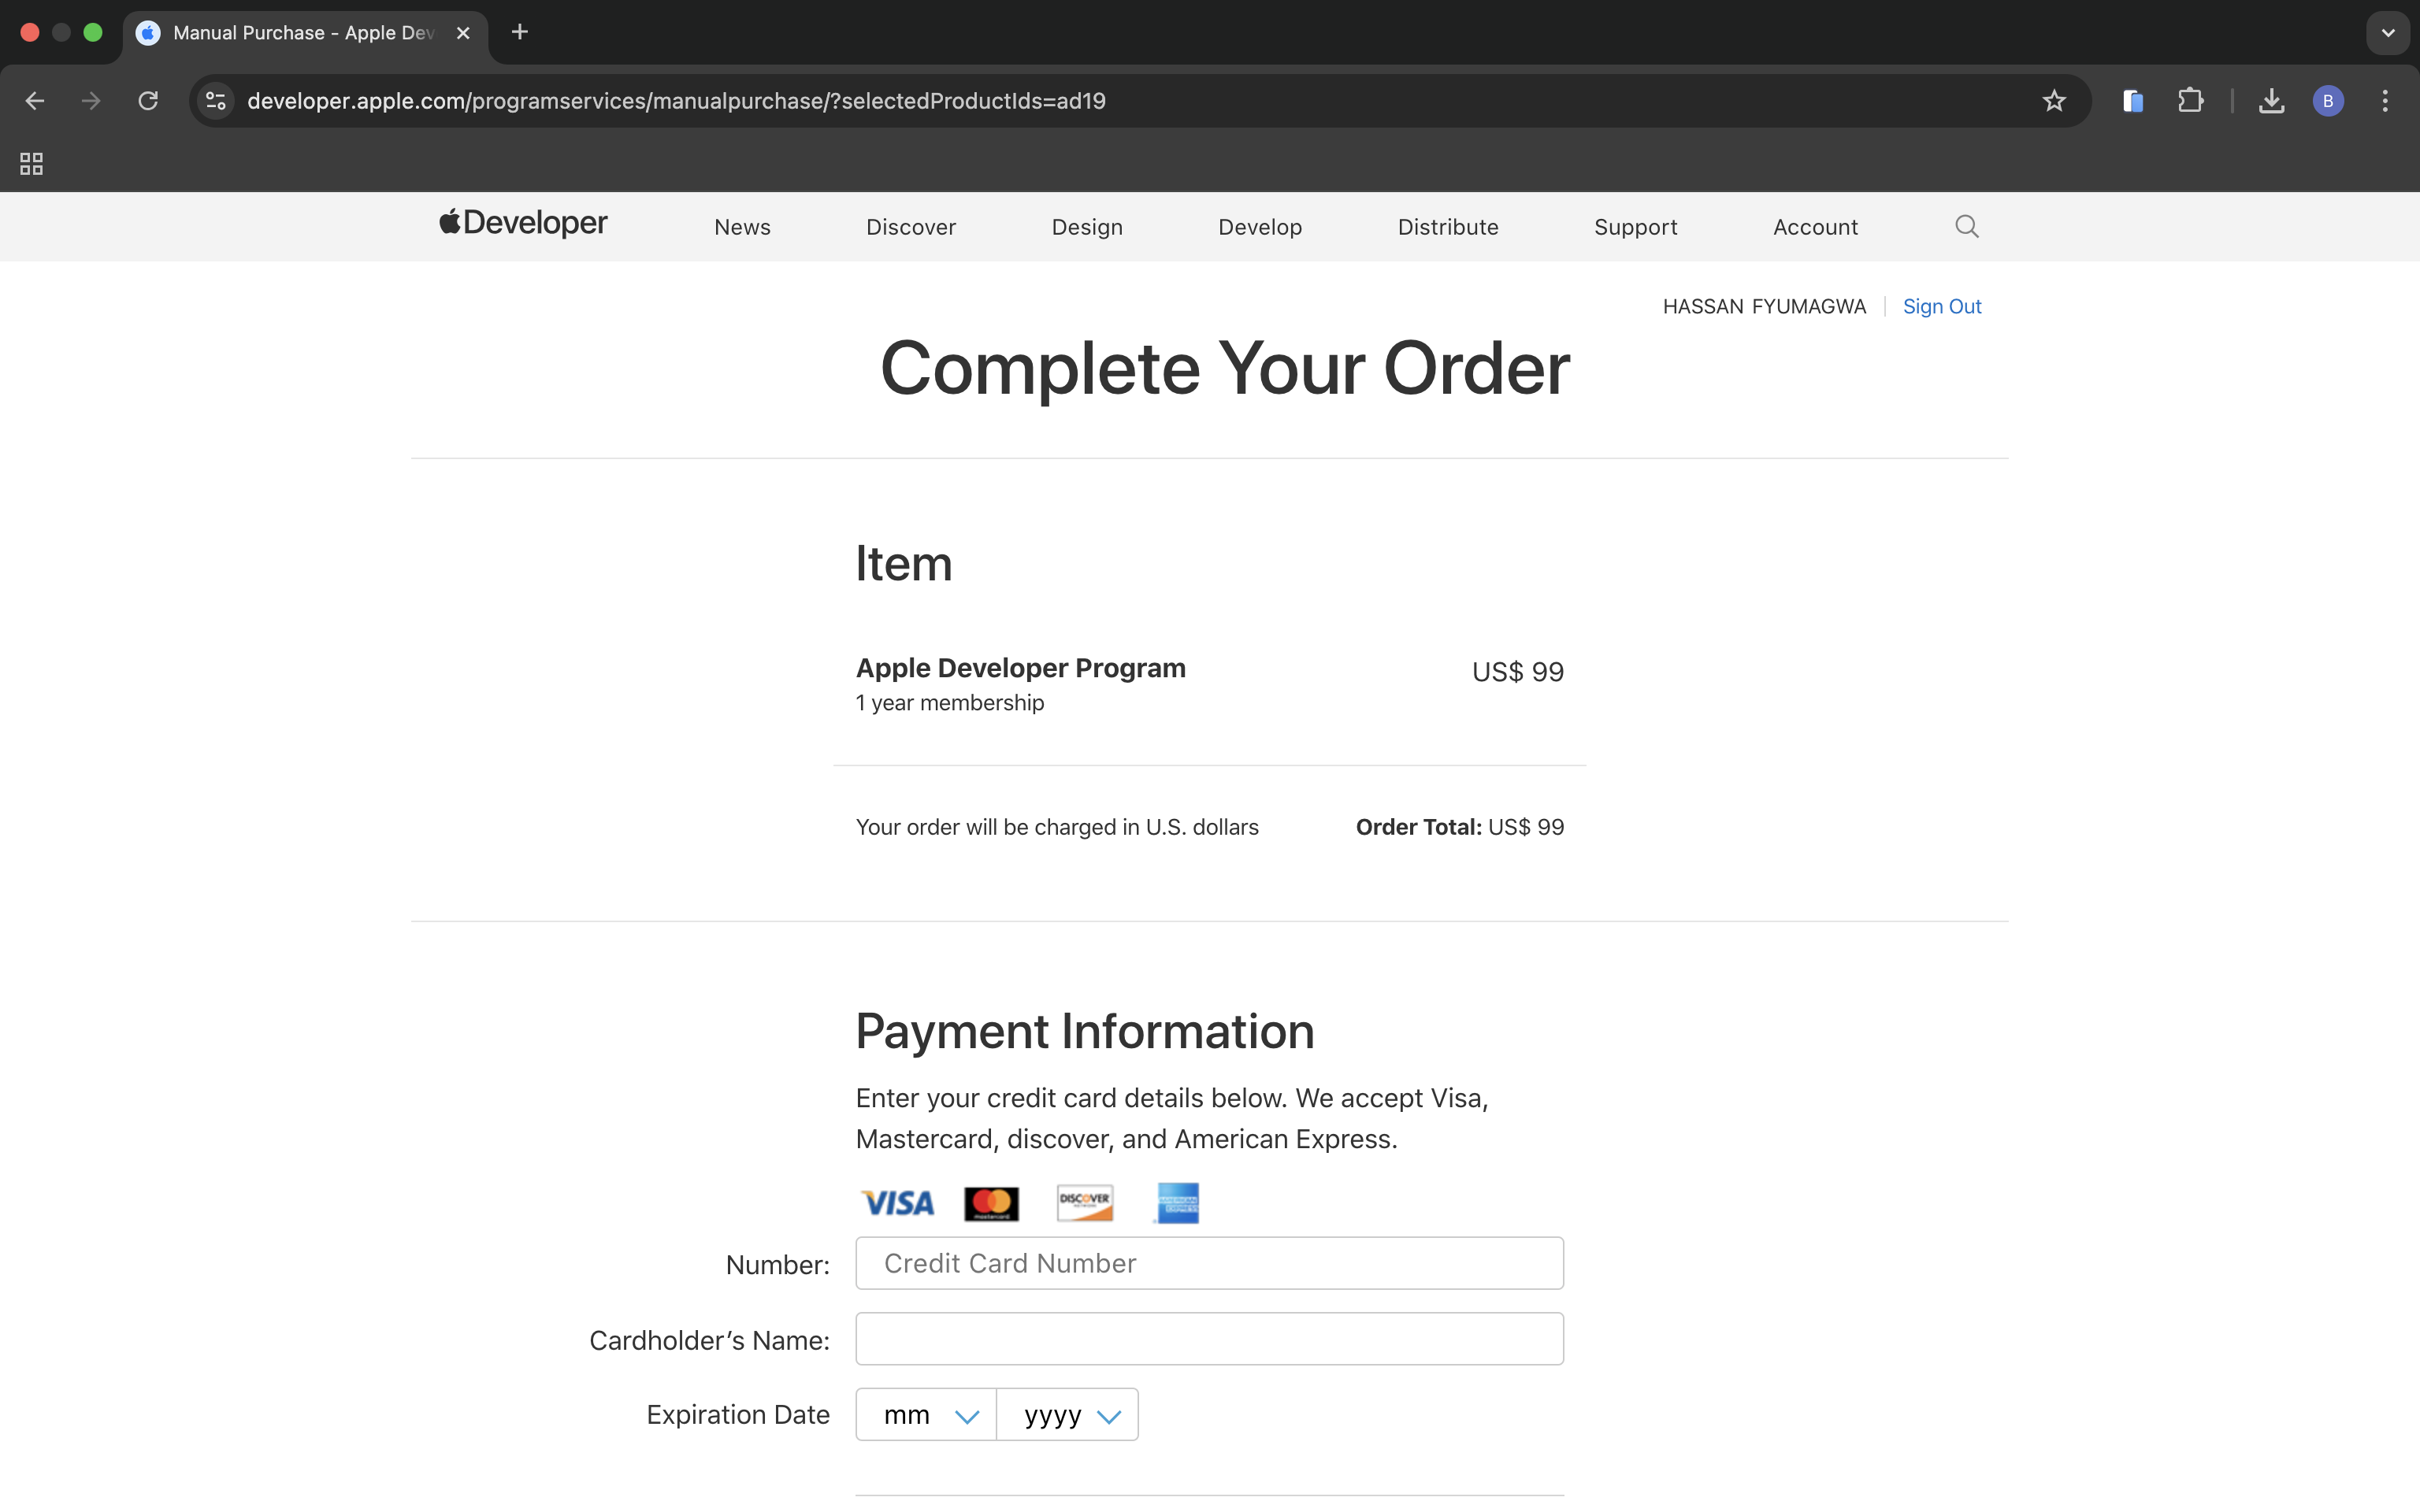Open the Distribute navigation item

[x=1448, y=227]
